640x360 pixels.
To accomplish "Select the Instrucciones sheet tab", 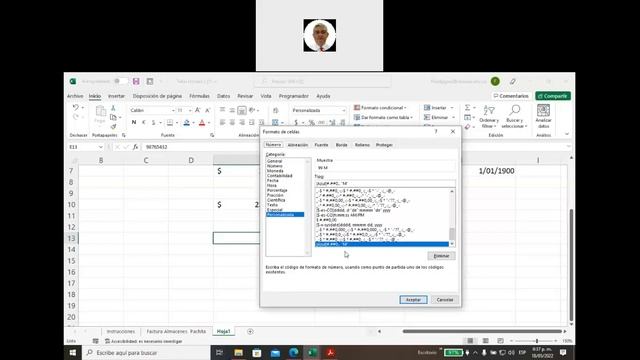I will (120, 331).
